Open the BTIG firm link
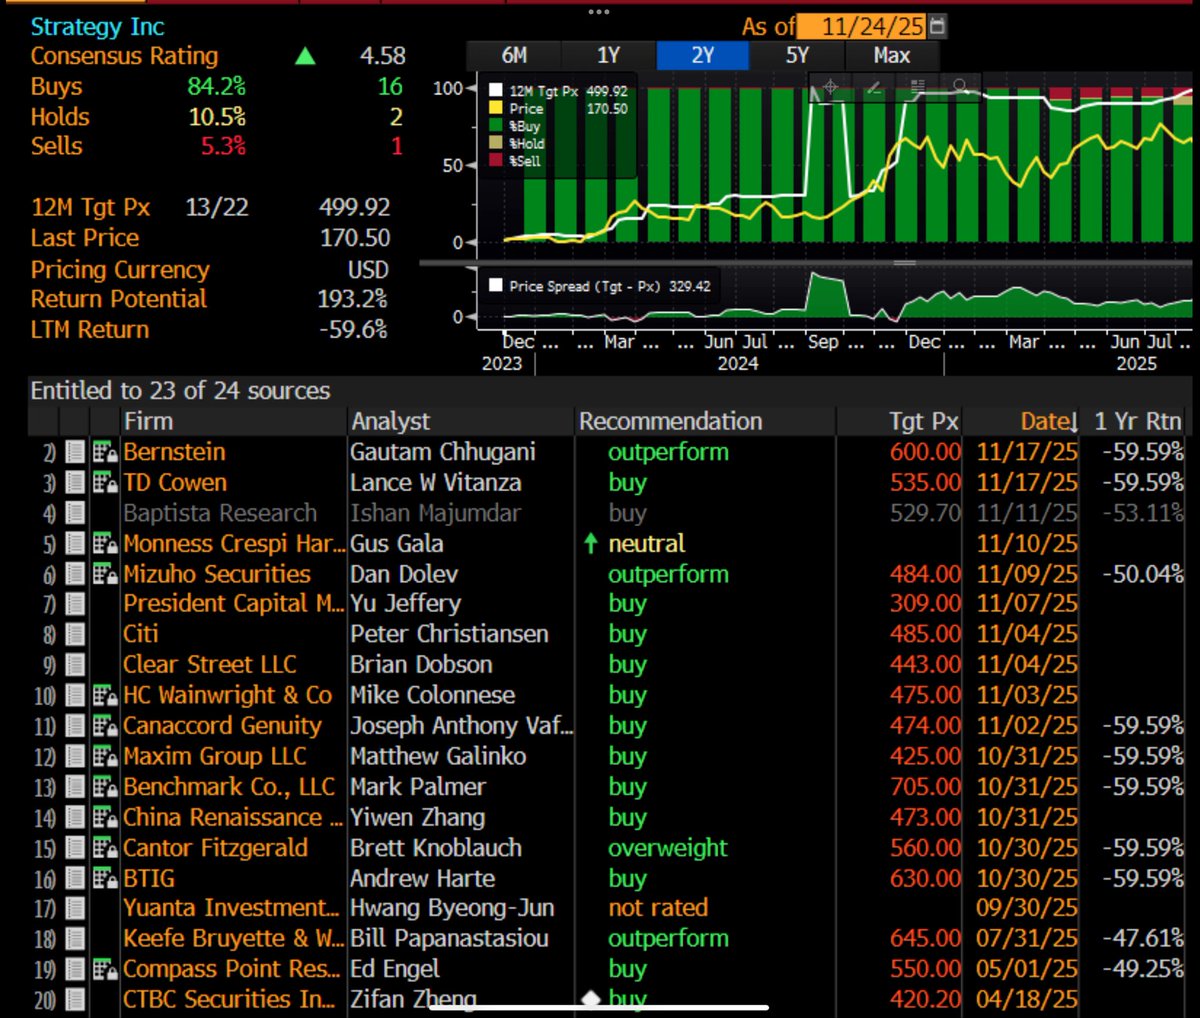Screen dimensions: 1200x1018 point(149,879)
